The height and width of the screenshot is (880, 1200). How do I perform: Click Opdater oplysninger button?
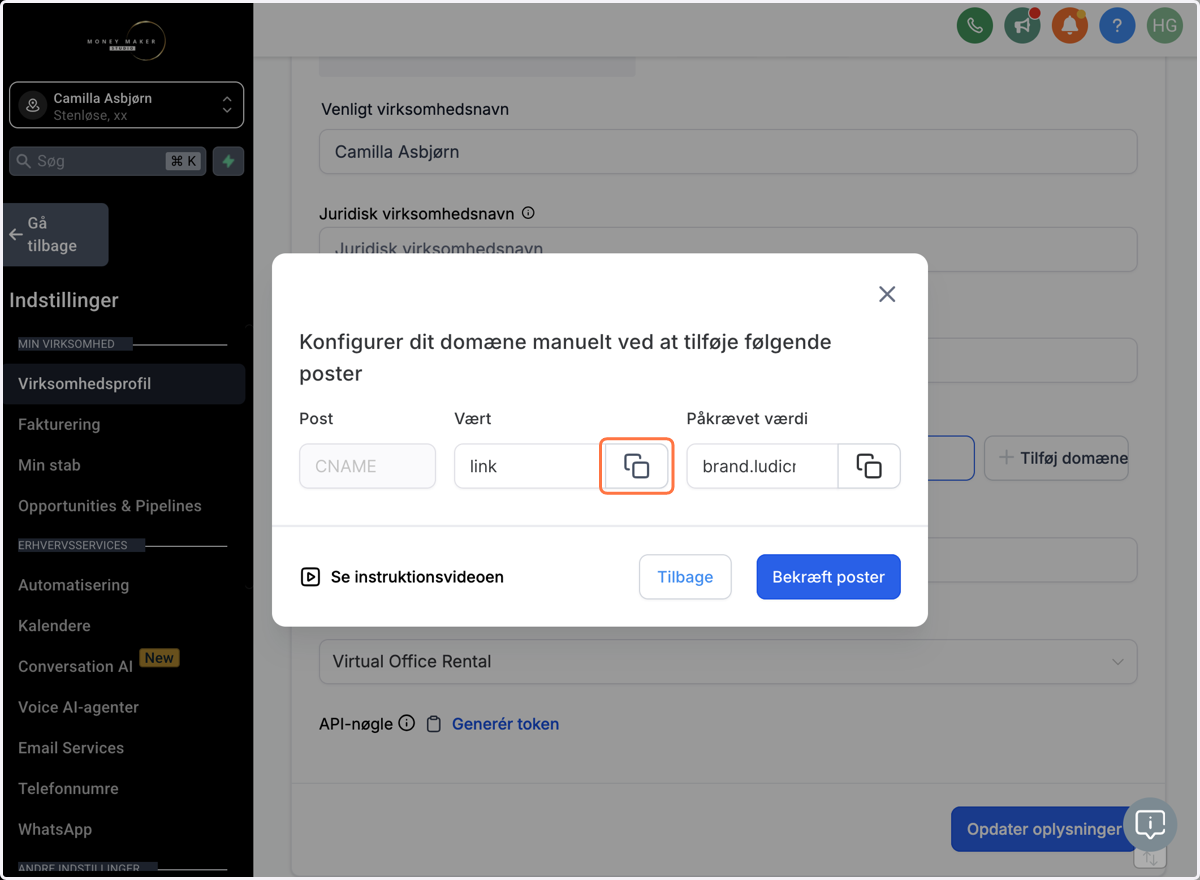[1044, 830]
